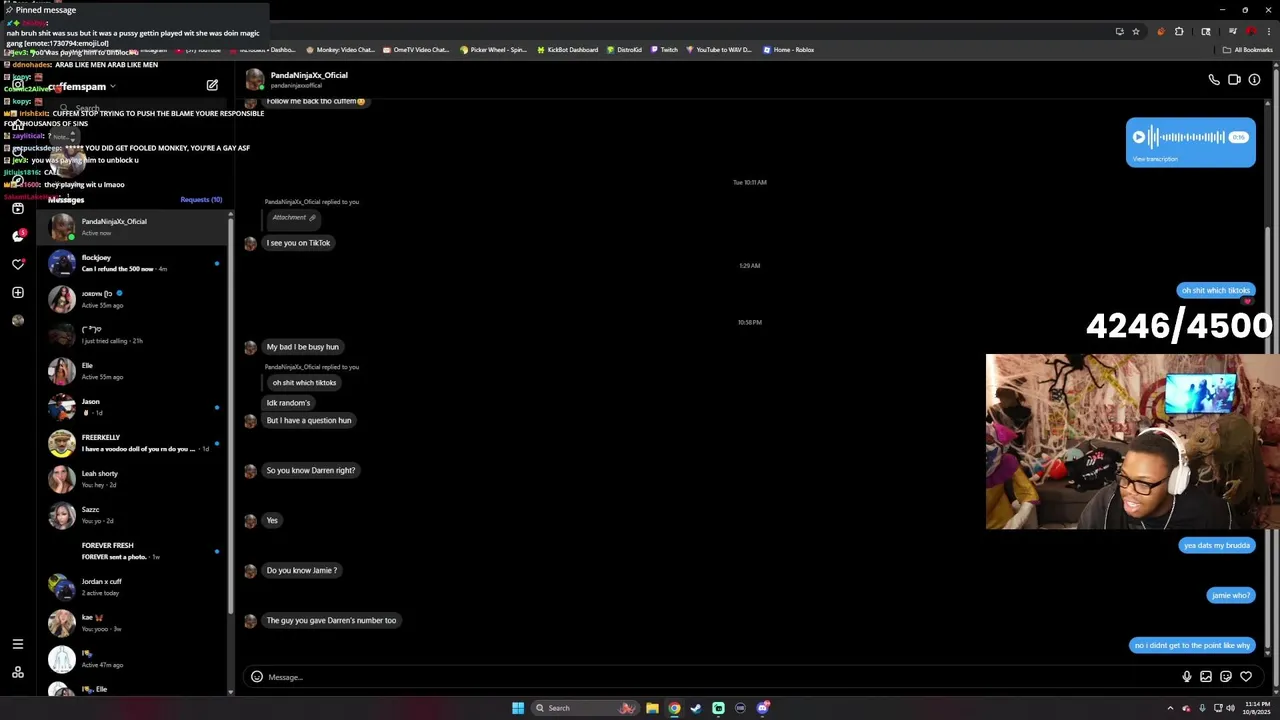Open YouTube to WAV bookmark
Image resolution: width=1280 pixels, height=720 pixels.
coord(719,50)
